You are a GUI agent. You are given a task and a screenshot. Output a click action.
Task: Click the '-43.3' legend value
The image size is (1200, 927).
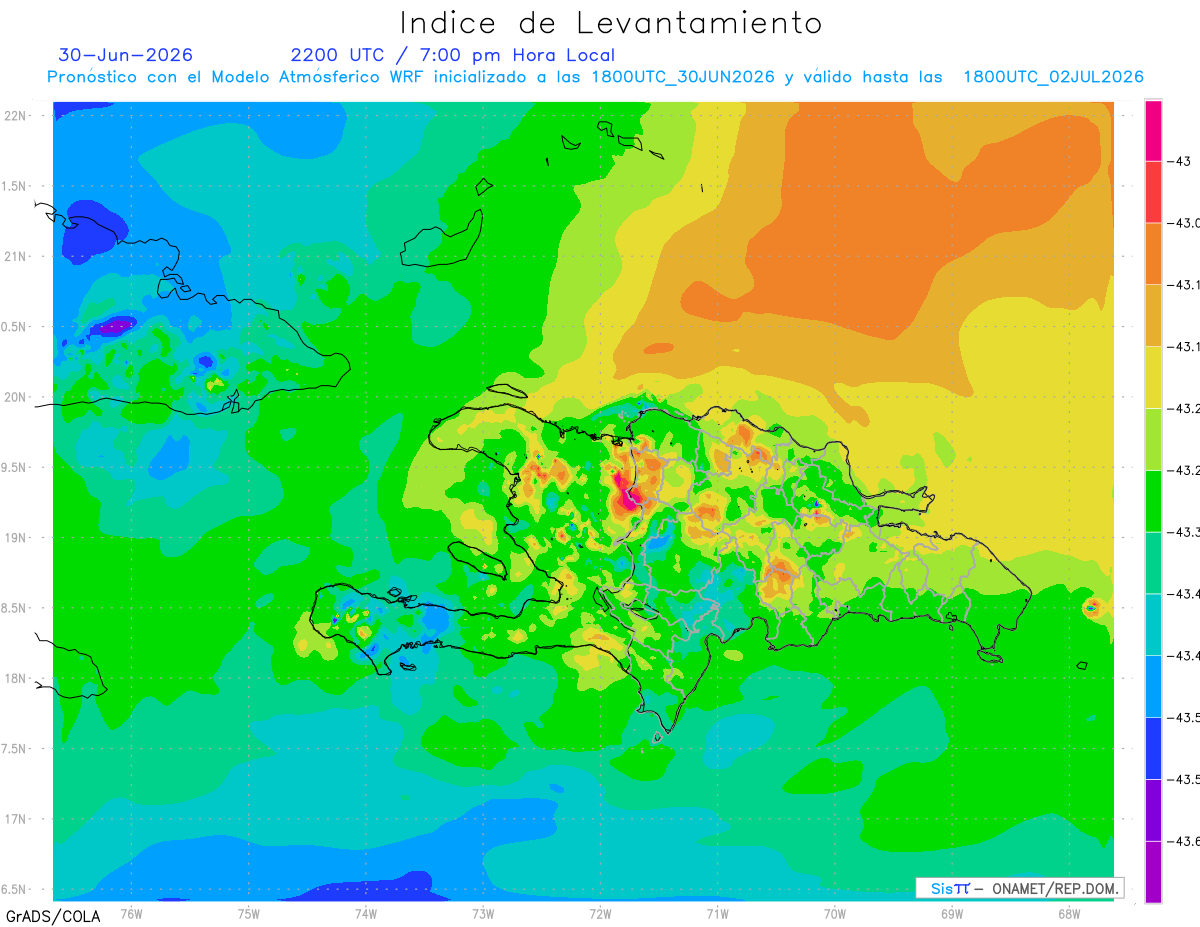(1185, 531)
